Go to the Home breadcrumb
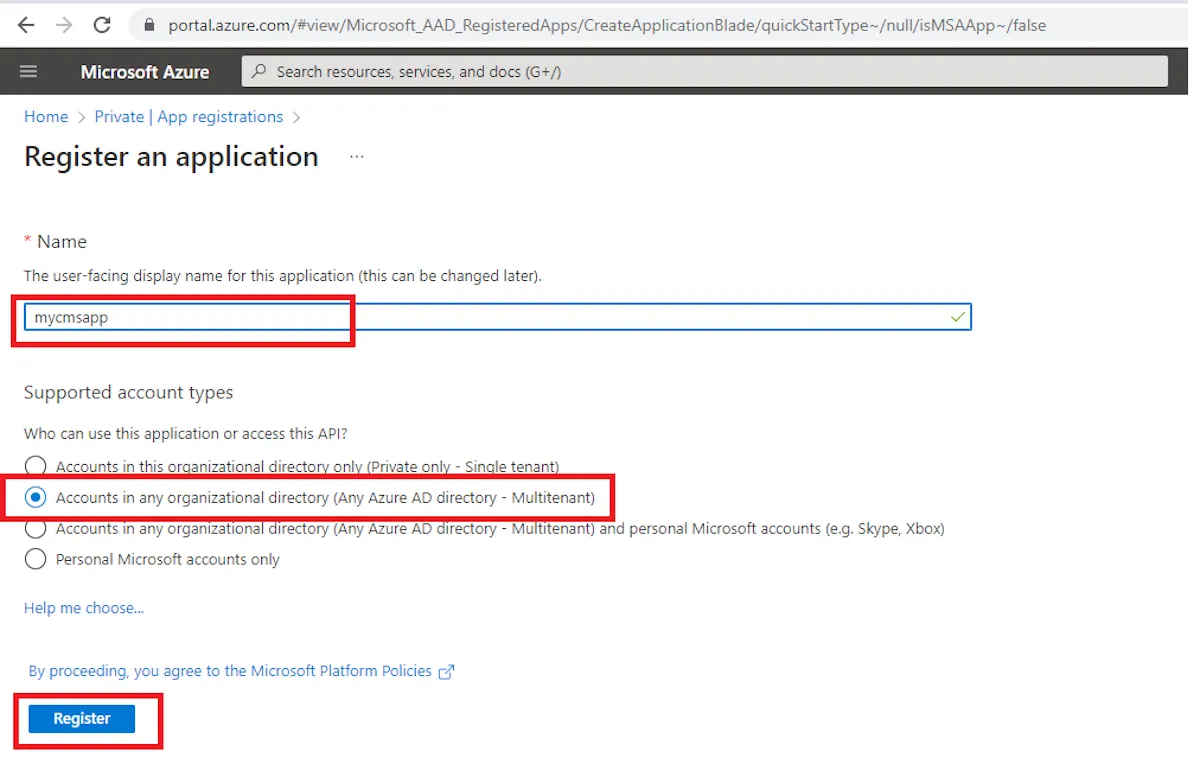Viewport: 1200px width, 764px height. tap(46, 117)
